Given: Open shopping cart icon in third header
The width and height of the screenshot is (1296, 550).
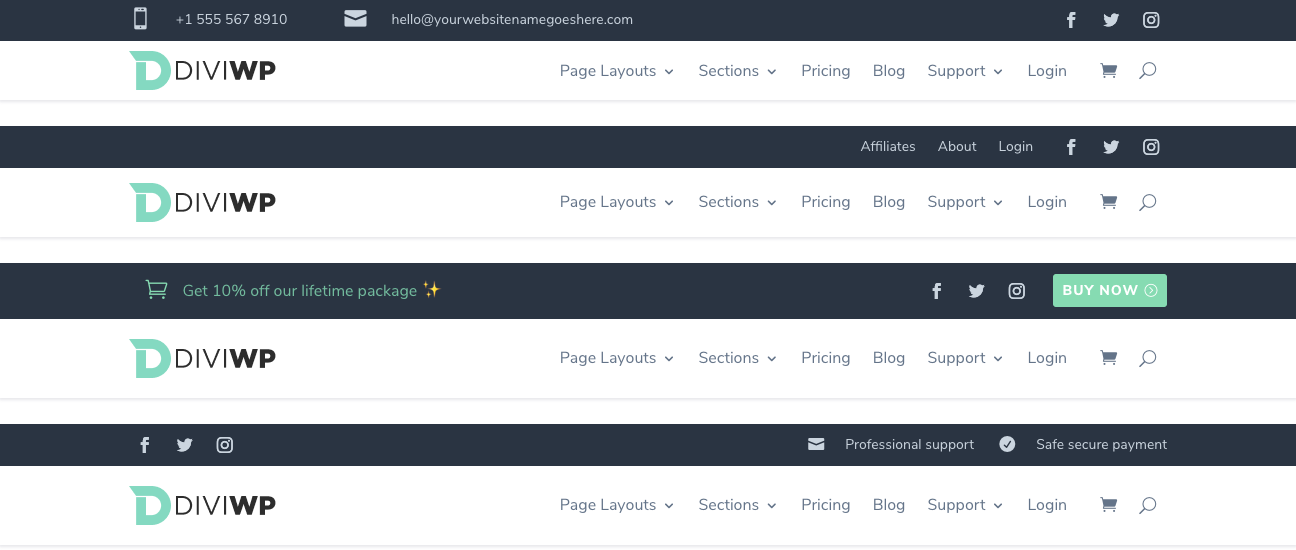Looking at the screenshot, I should [x=1108, y=358].
